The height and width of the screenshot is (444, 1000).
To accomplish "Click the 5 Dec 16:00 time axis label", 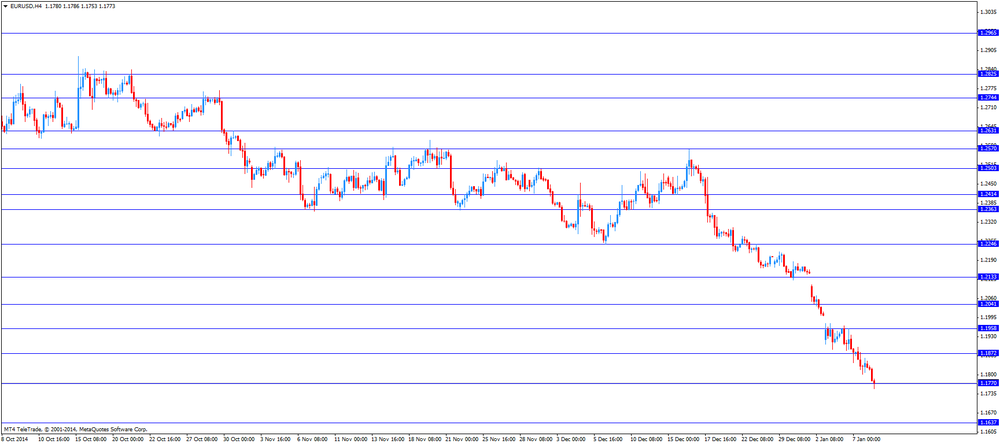I will pos(610,440).
